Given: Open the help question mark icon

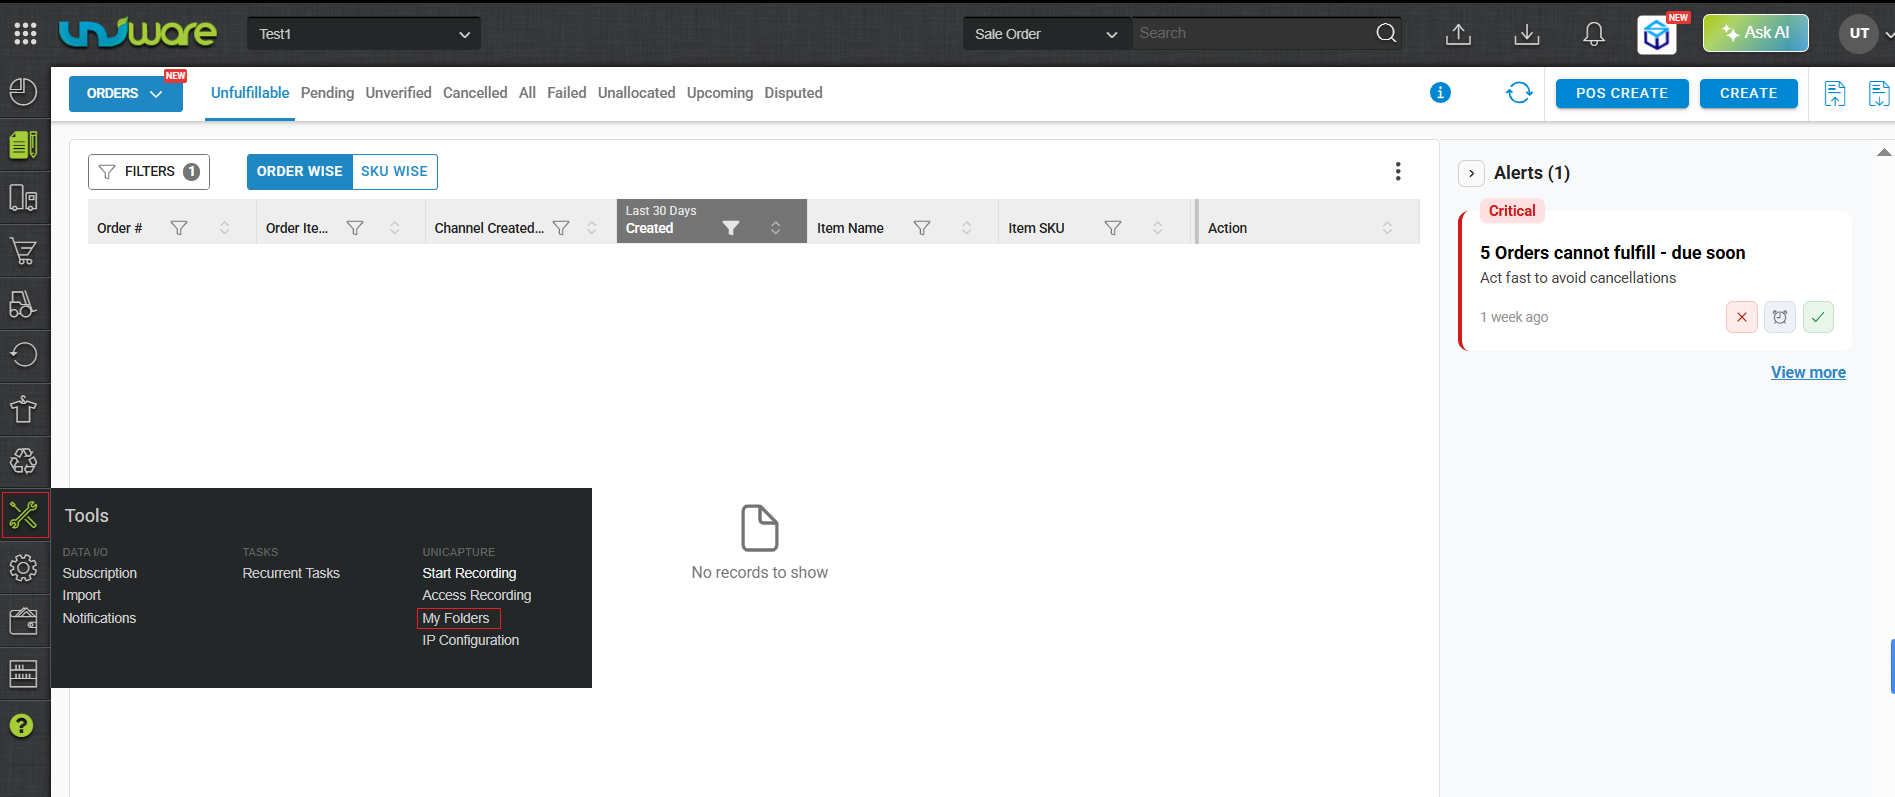Looking at the screenshot, I should tap(22, 726).
